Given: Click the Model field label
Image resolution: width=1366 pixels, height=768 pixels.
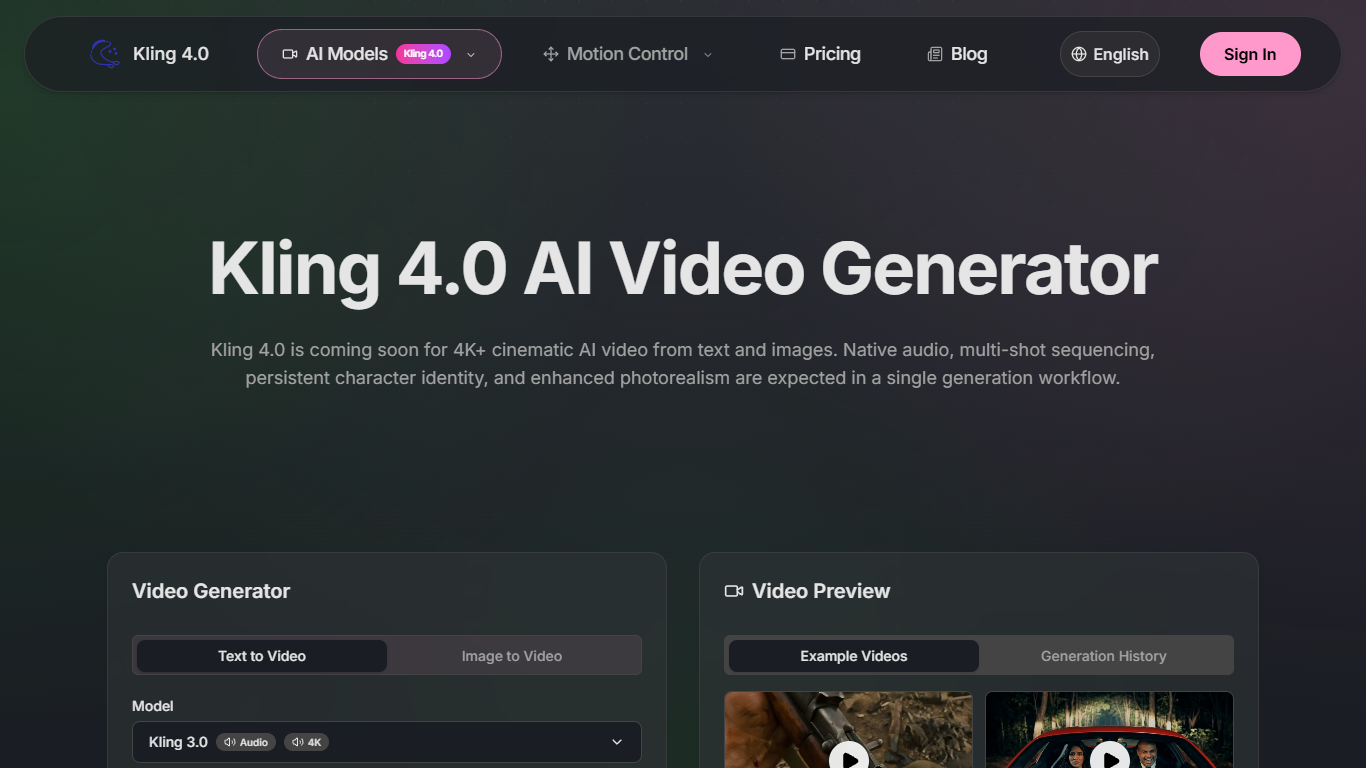Looking at the screenshot, I should point(153,706).
